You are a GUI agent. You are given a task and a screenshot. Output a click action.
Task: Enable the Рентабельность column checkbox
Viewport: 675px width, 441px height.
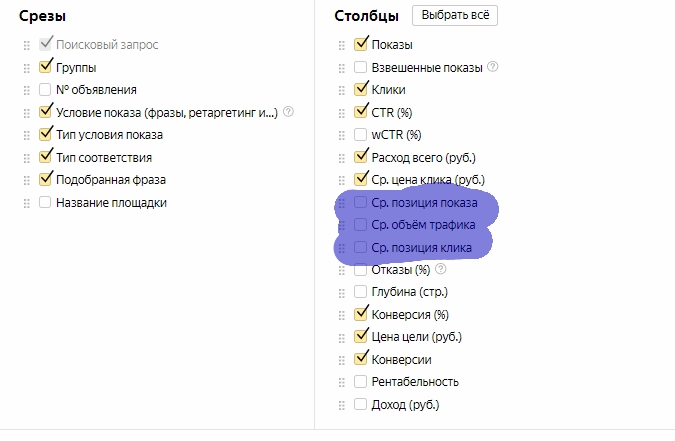[360, 382]
